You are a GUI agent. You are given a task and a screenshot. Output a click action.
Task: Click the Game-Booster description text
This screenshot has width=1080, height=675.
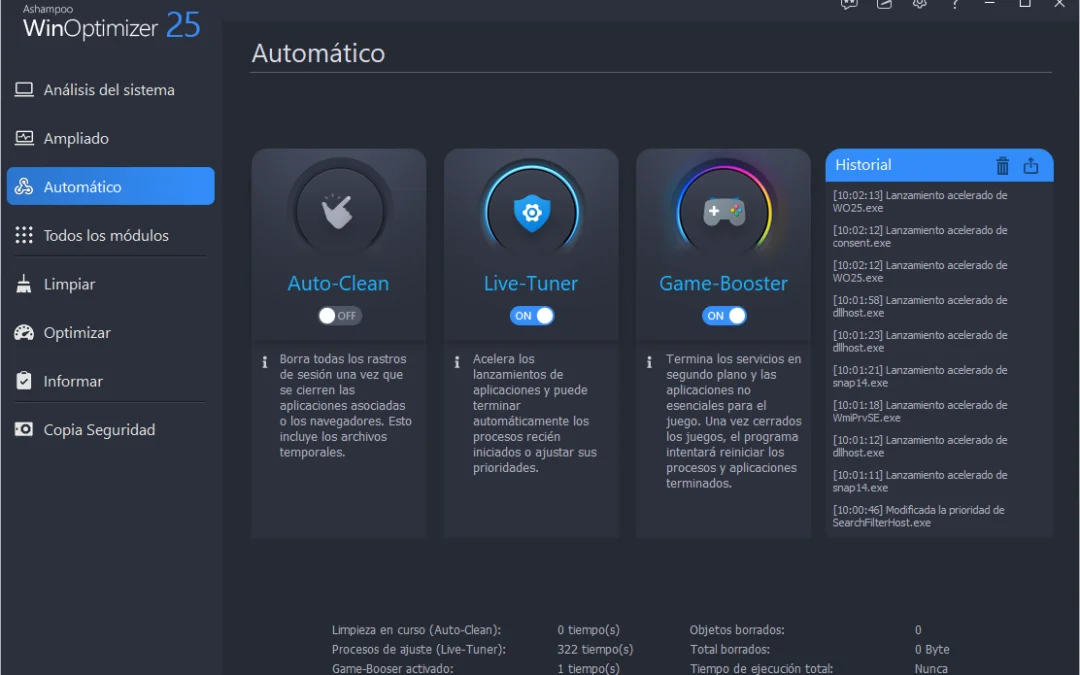(734, 421)
